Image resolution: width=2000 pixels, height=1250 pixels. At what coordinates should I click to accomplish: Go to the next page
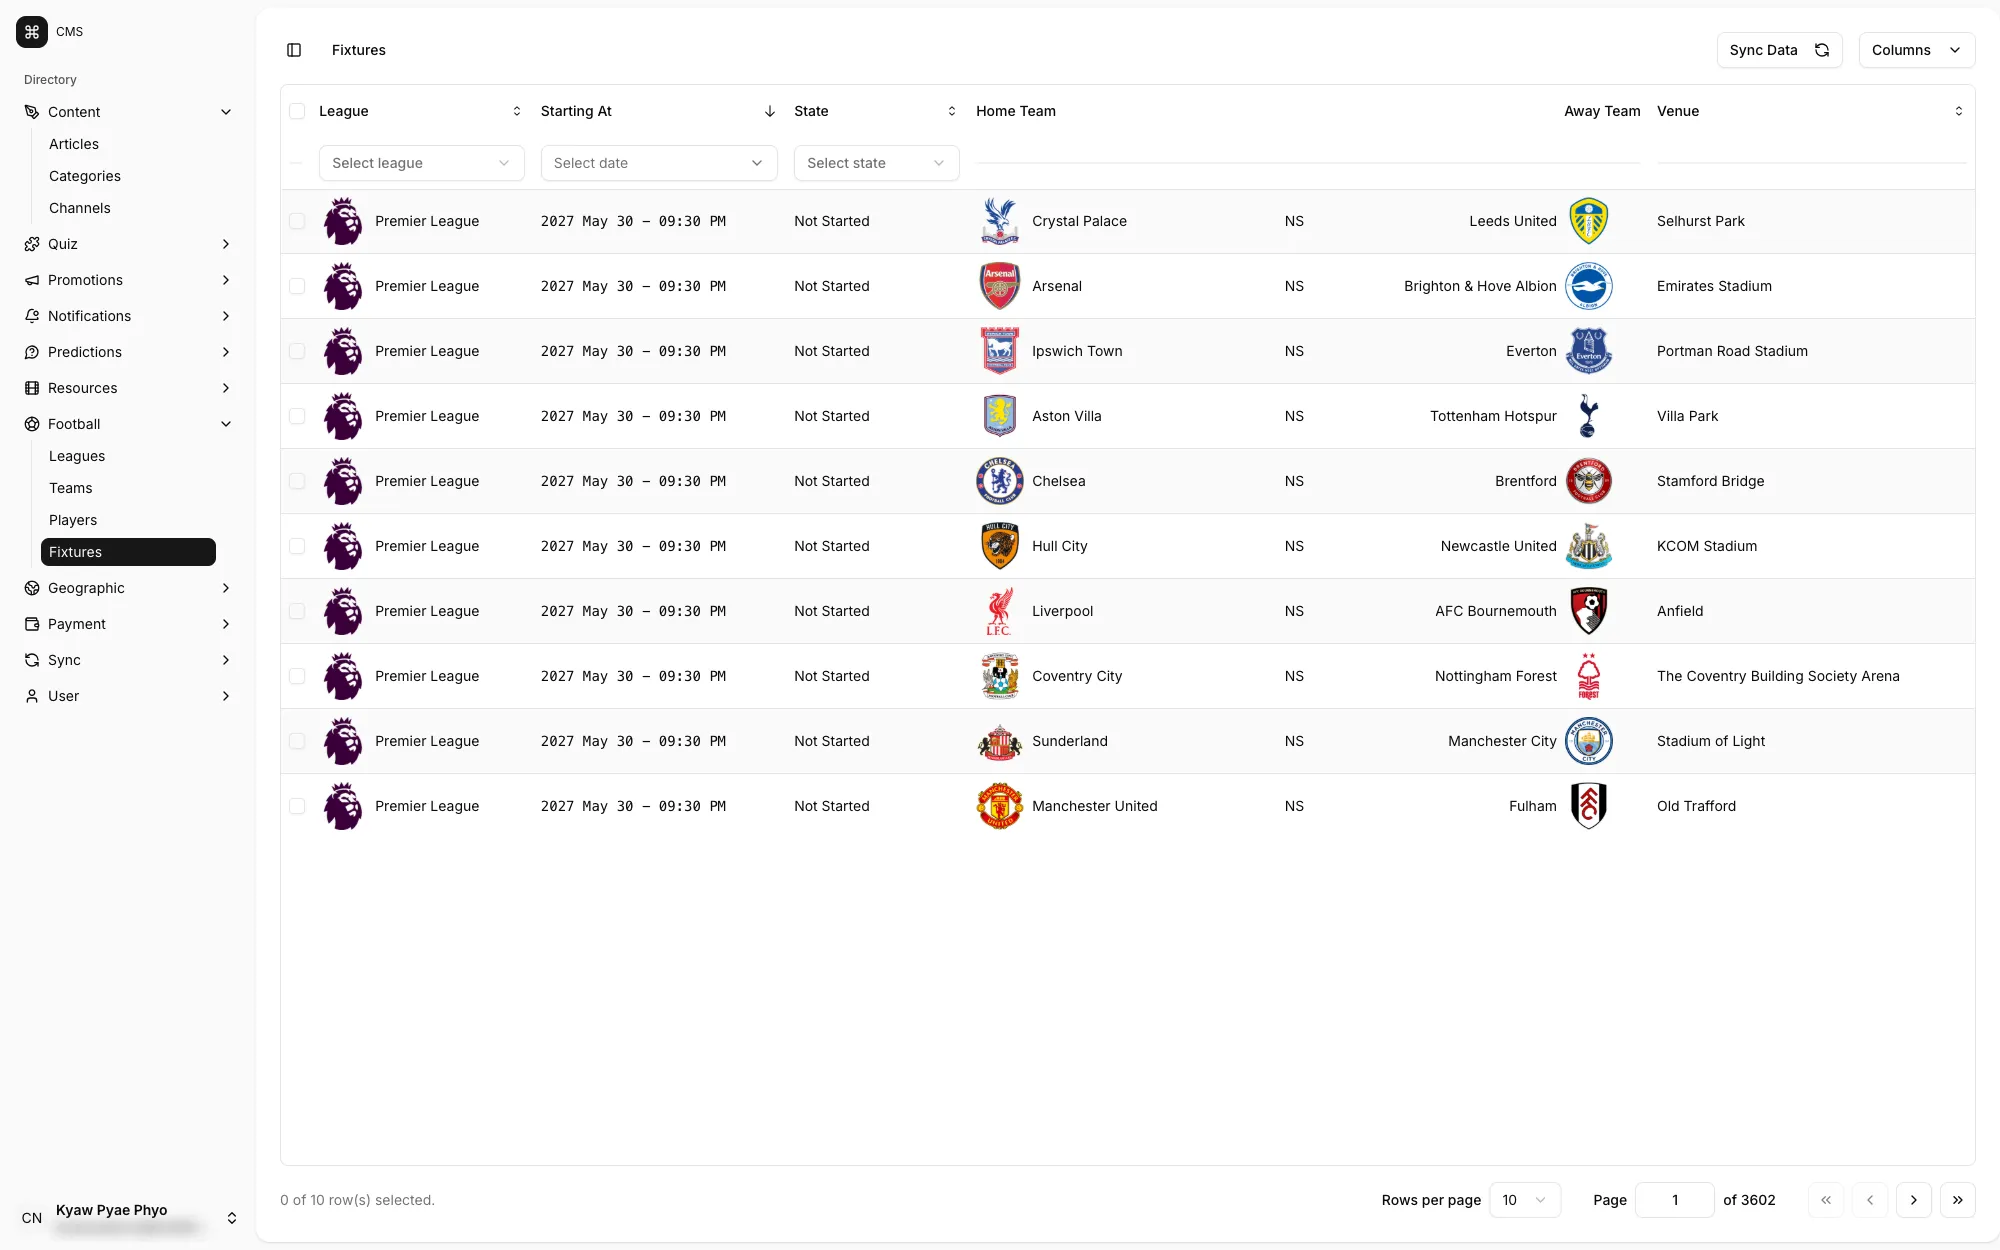click(1913, 1200)
